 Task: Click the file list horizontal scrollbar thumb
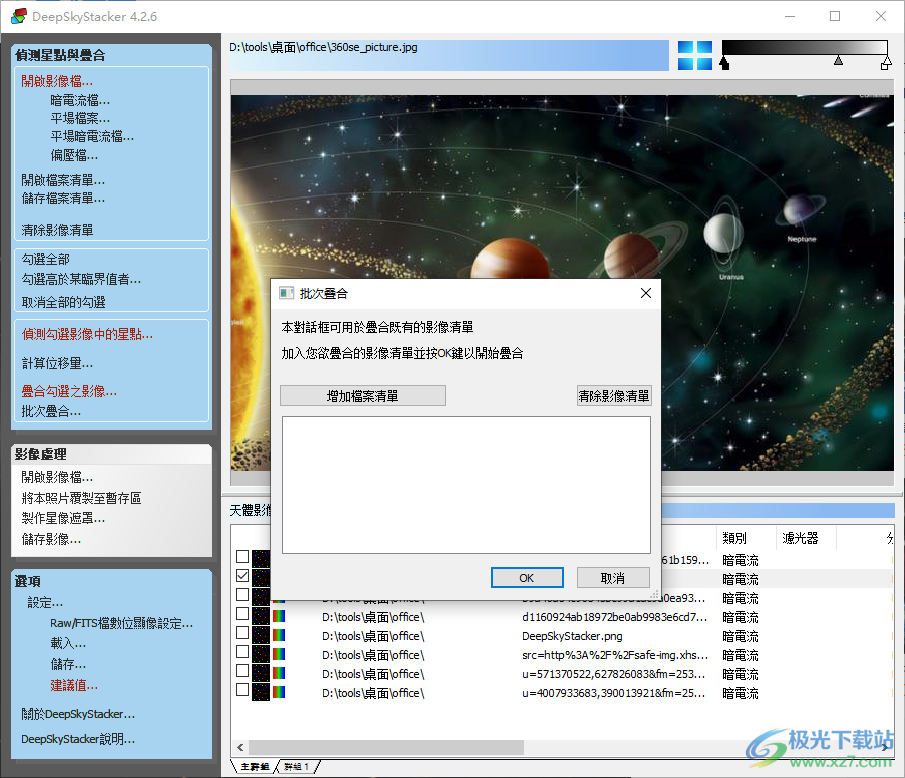386,747
